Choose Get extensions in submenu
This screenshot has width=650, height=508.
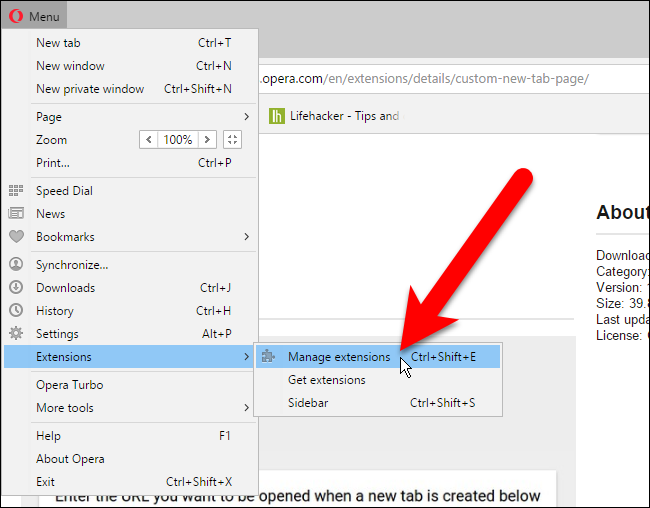pyautogui.click(x=378, y=380)
